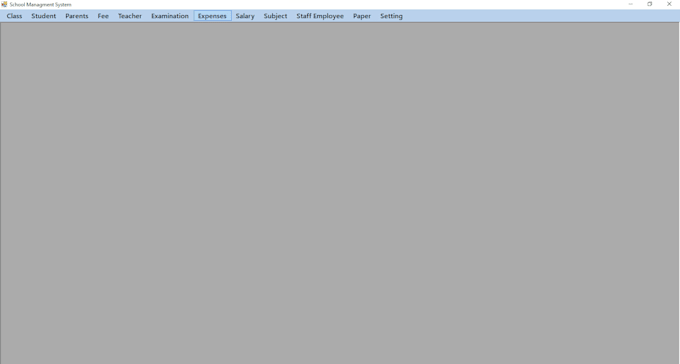Click empty title bar beside minimize button
The image size is (680, 364).
(x=347, y=4)
